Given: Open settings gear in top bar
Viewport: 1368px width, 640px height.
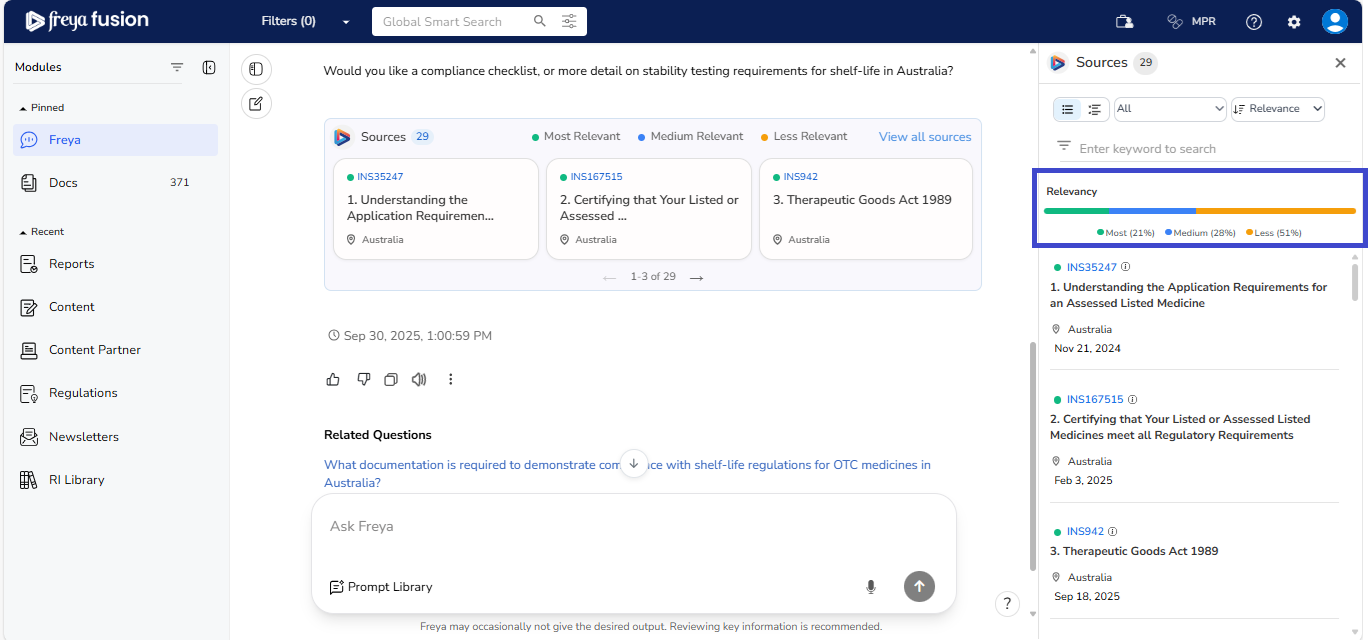Looking at the screenshot, I should [x=1294, y=21].
